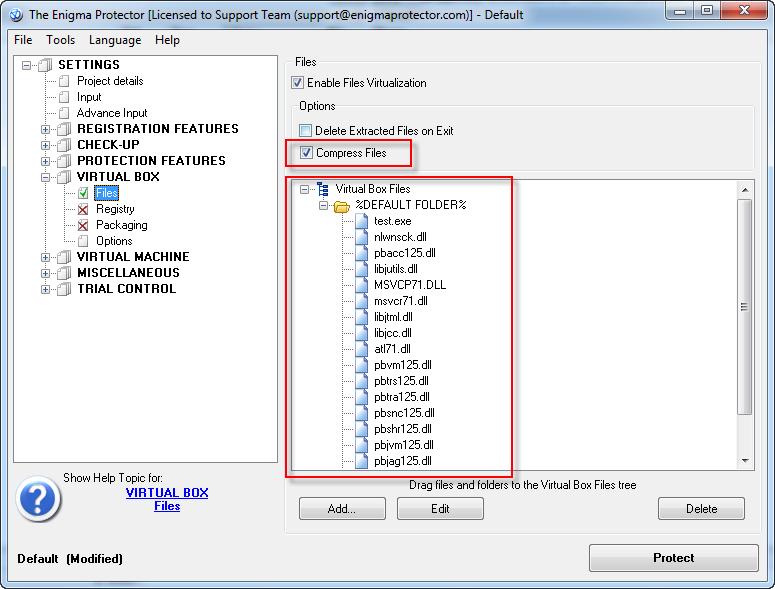Click the REGISTRATION FEATURES pages icon
The image size is (775, 589).
tap(64, 129)
